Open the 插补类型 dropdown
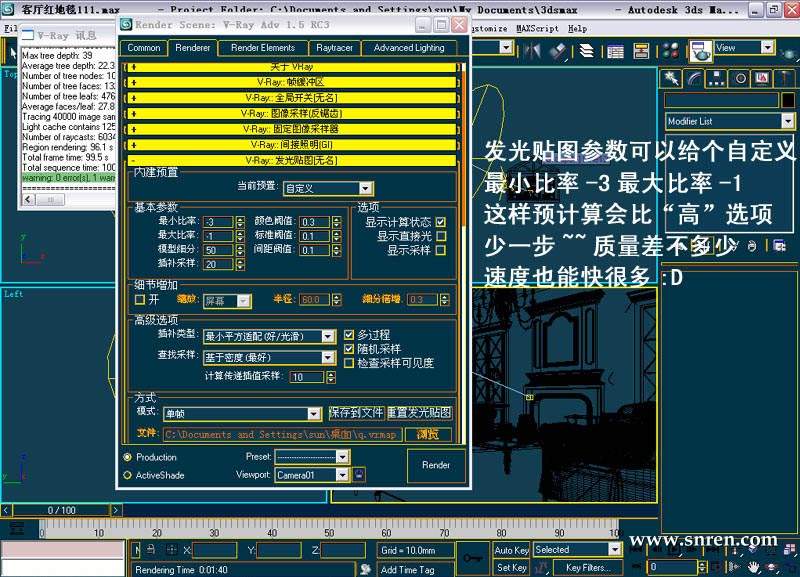Image resolution: width=800 pixels, height=577 pixels. (x=269, y=336)
